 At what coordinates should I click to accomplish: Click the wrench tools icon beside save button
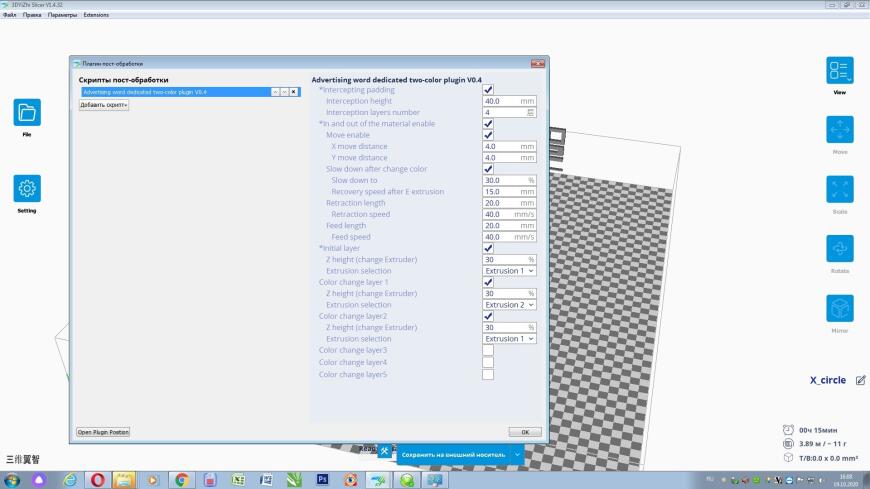(x=385, y=451)
